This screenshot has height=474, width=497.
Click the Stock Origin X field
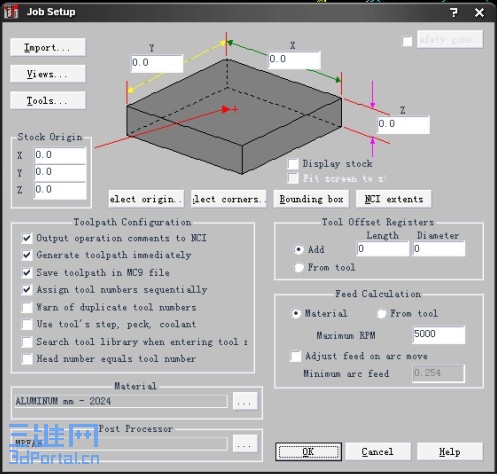pos(60,155)
